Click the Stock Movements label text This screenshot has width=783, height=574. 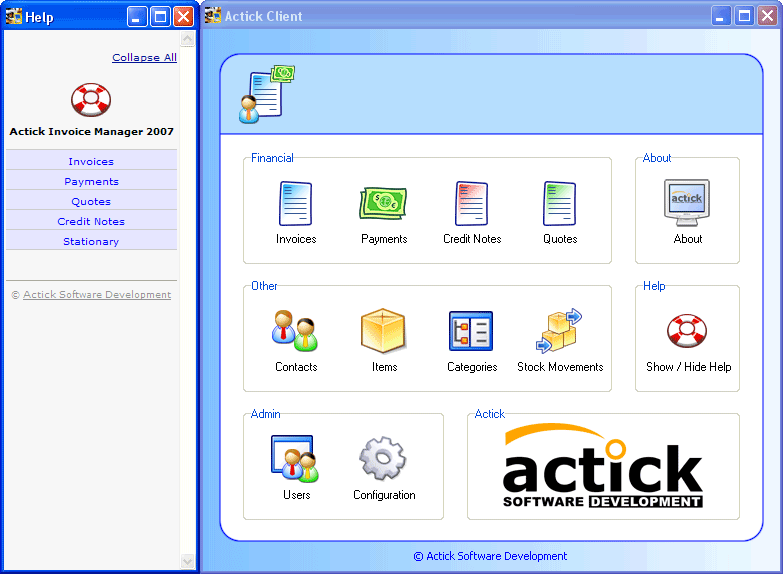pyautogui.click(x=560, y=367)
